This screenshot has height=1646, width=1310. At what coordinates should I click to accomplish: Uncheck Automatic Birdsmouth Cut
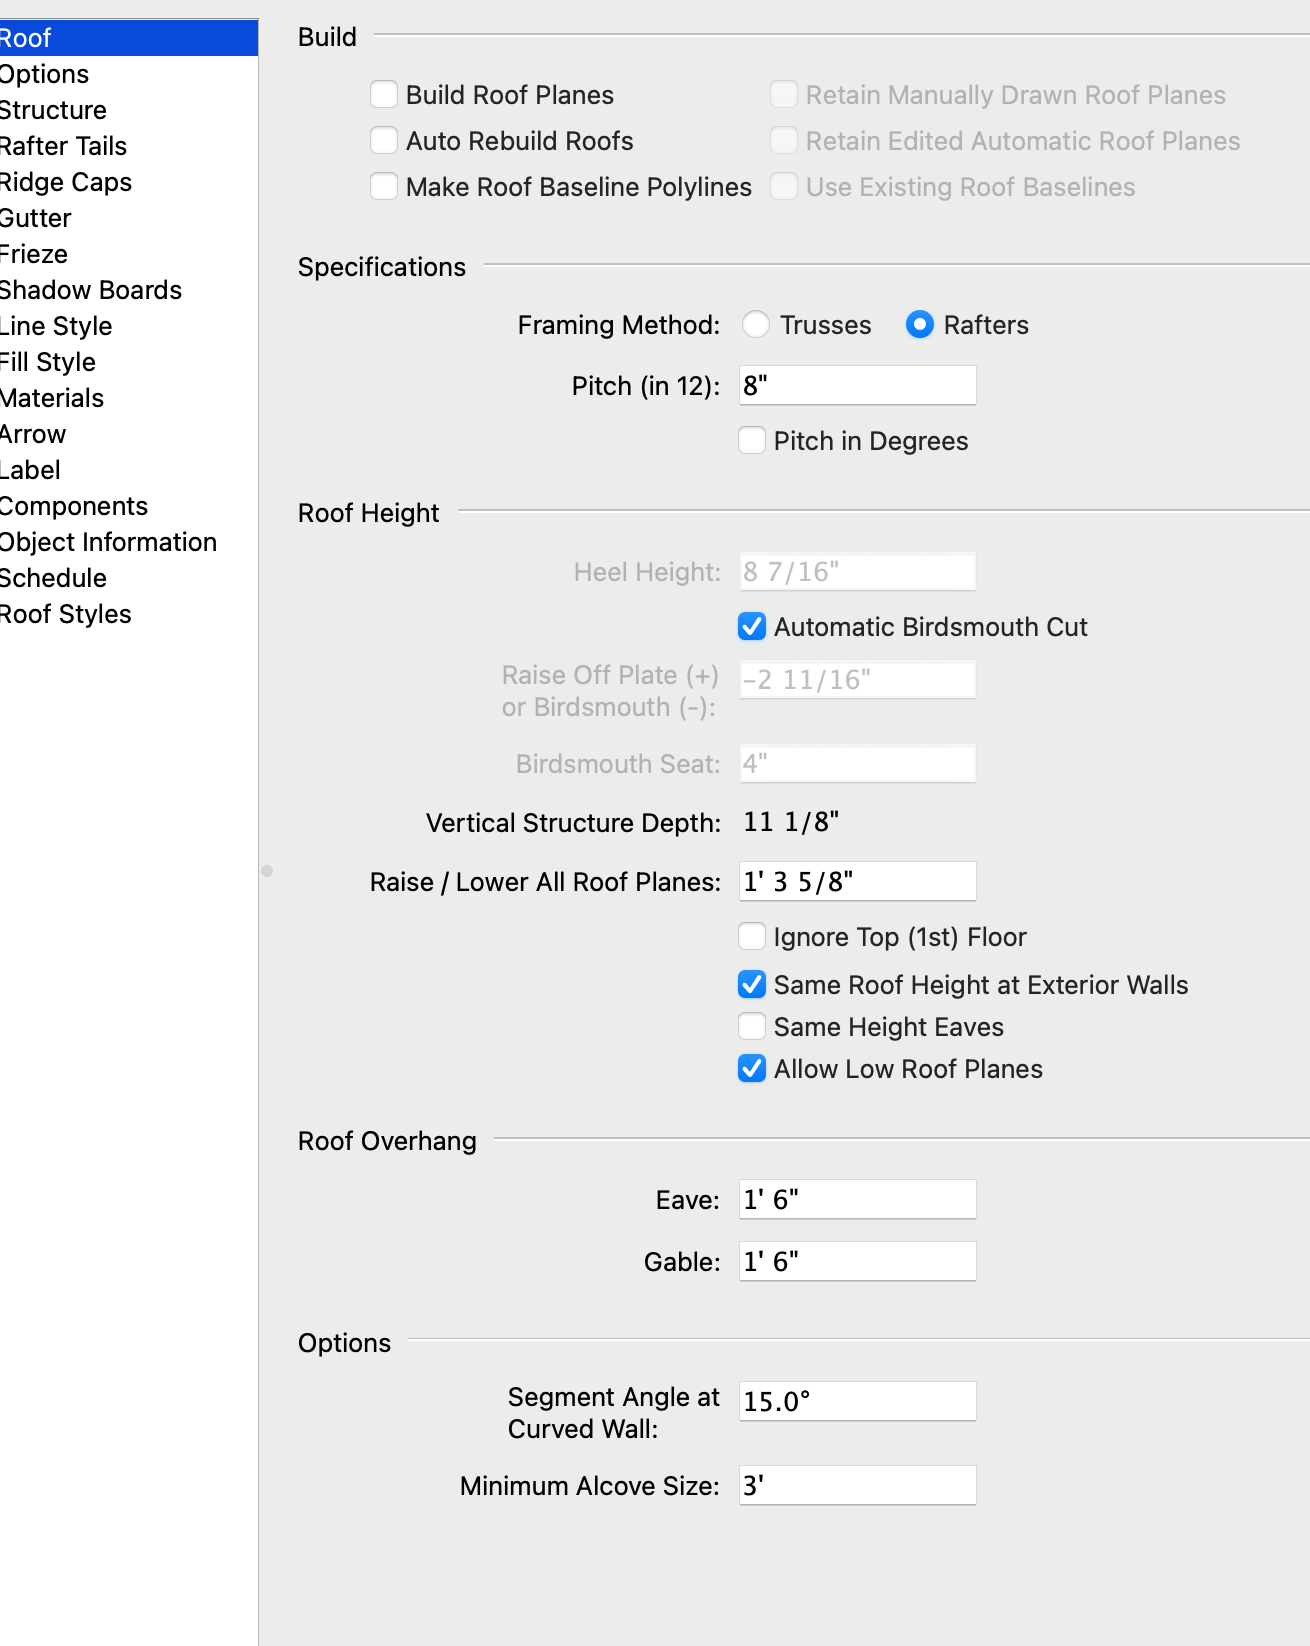pyautogui.click(x=752, y=627)
